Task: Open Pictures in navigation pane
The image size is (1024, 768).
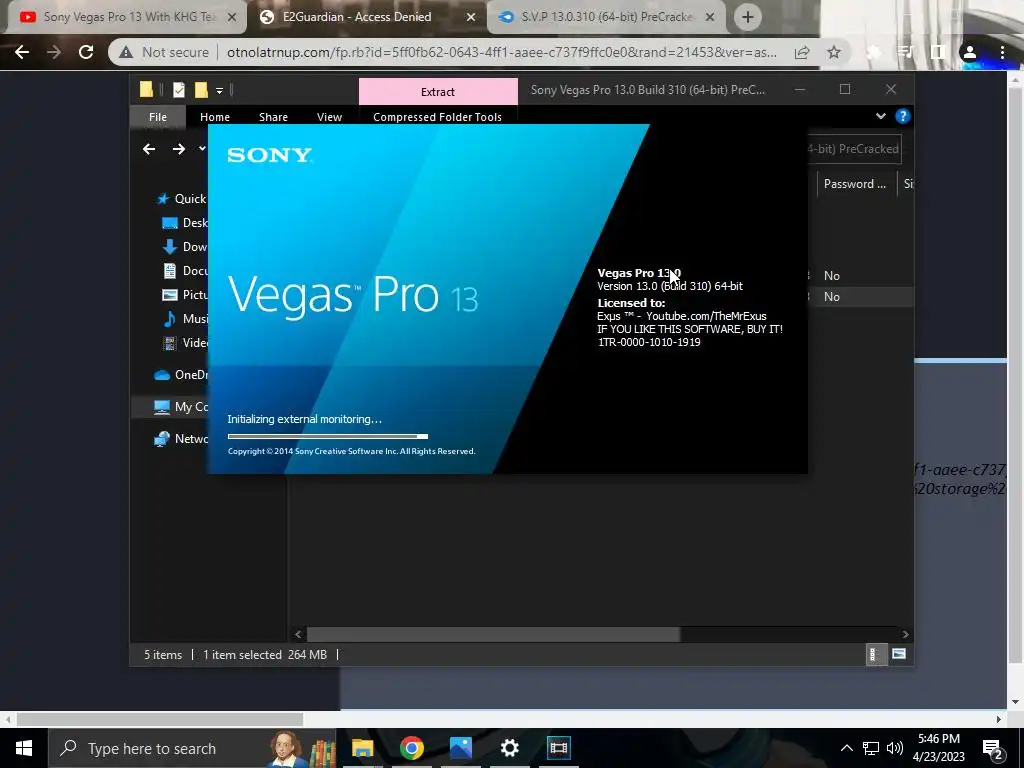Action: click(x=185, y=295)
